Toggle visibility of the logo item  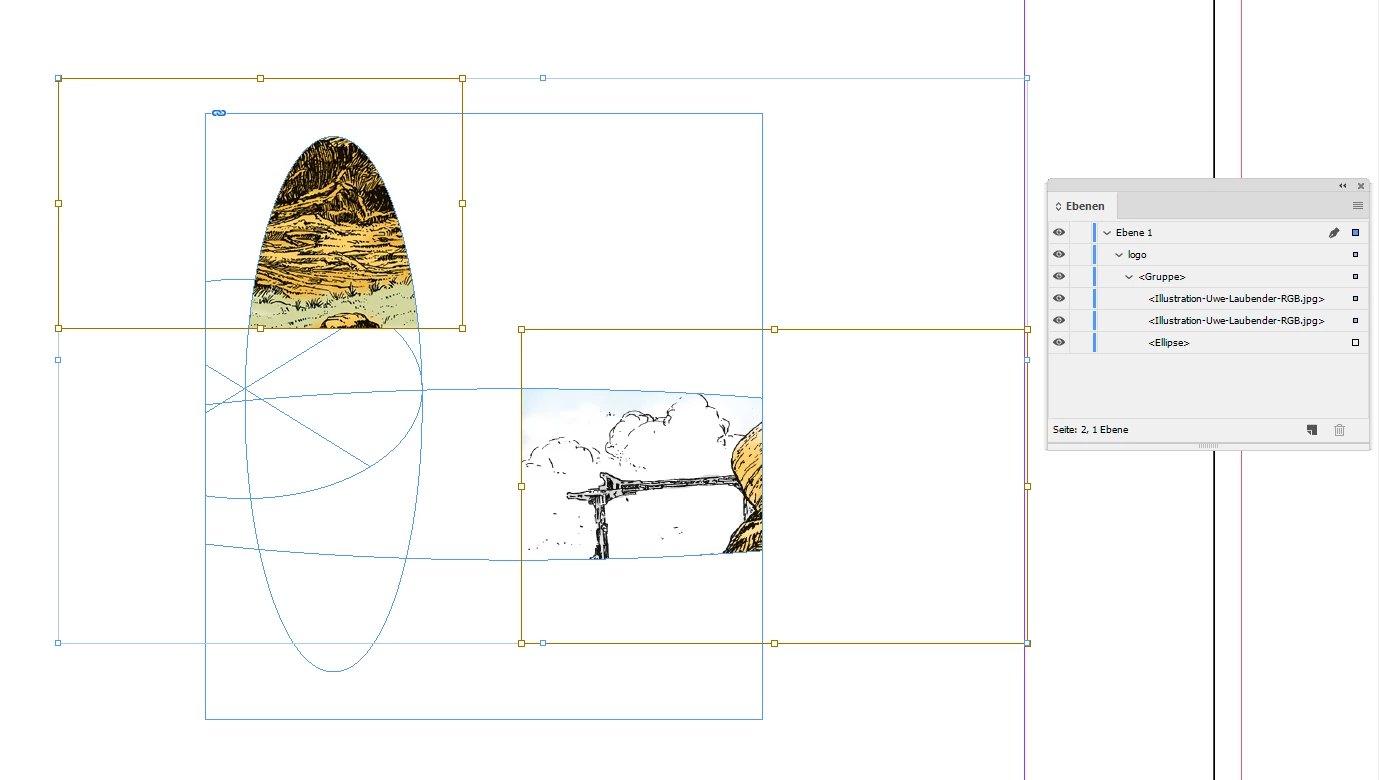coord(1059,255)
